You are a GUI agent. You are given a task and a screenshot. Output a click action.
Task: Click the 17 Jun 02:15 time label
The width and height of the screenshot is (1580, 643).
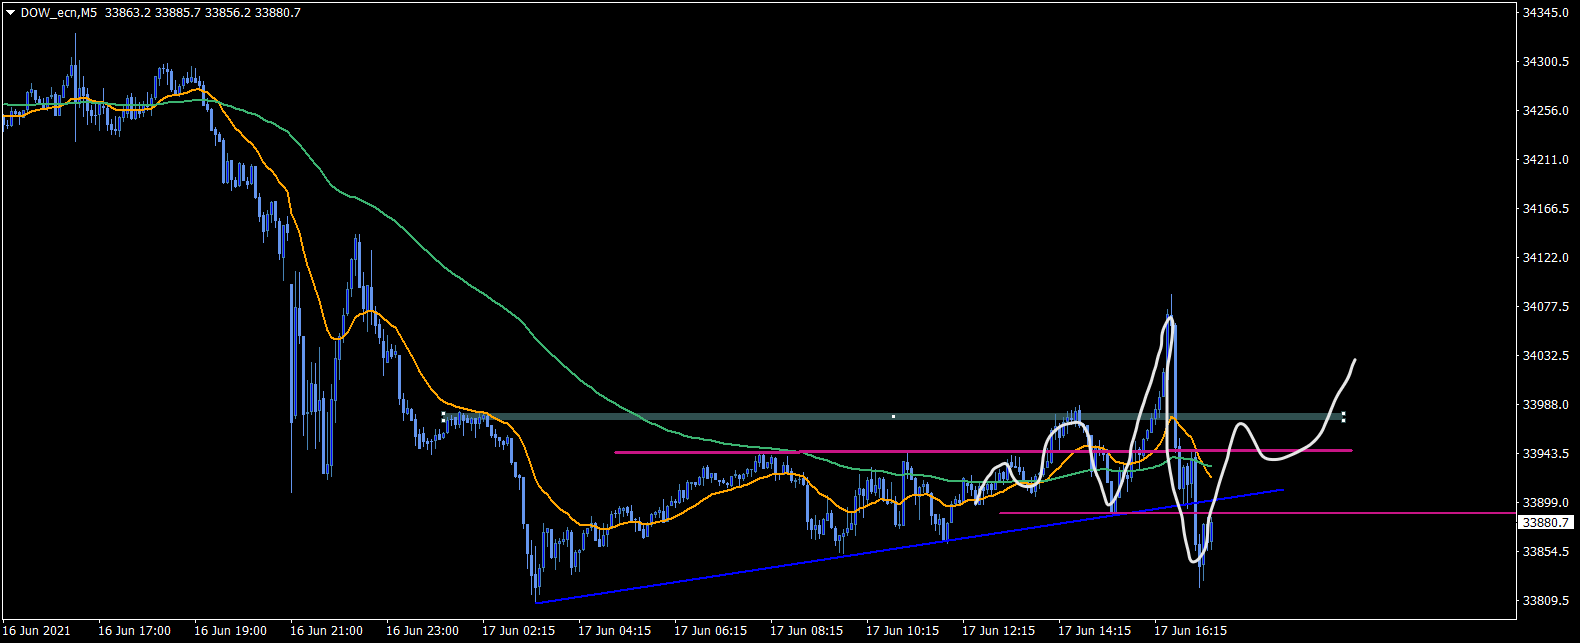518,631
